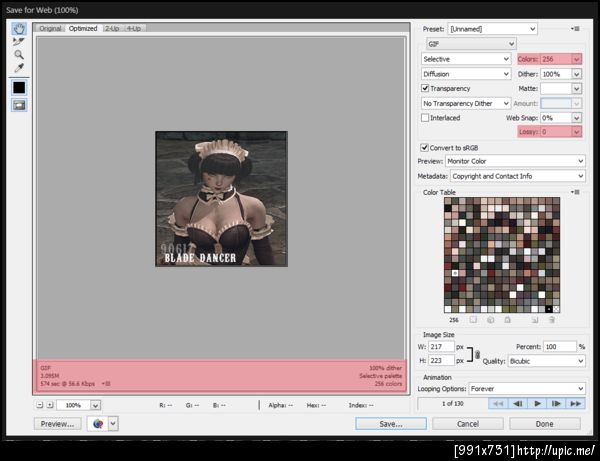Click the Cancel button
This screenshot has width=600, height=461.
[468, 424]
